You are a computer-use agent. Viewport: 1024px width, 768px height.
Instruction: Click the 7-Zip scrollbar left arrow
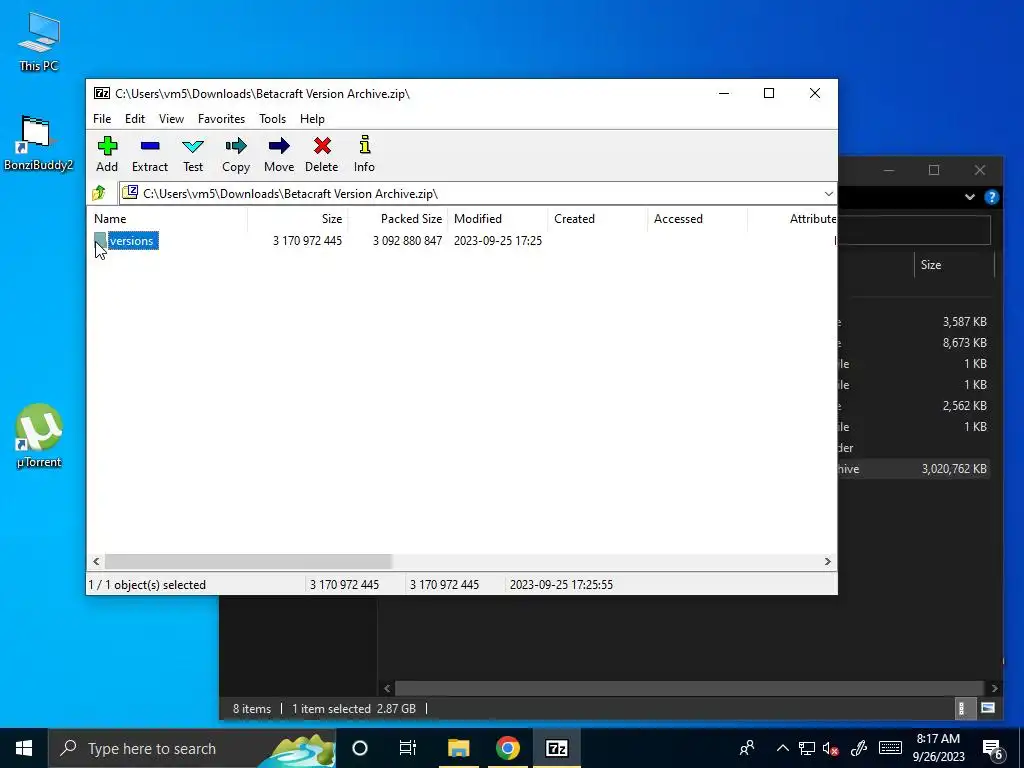click(x=97, y=562)
